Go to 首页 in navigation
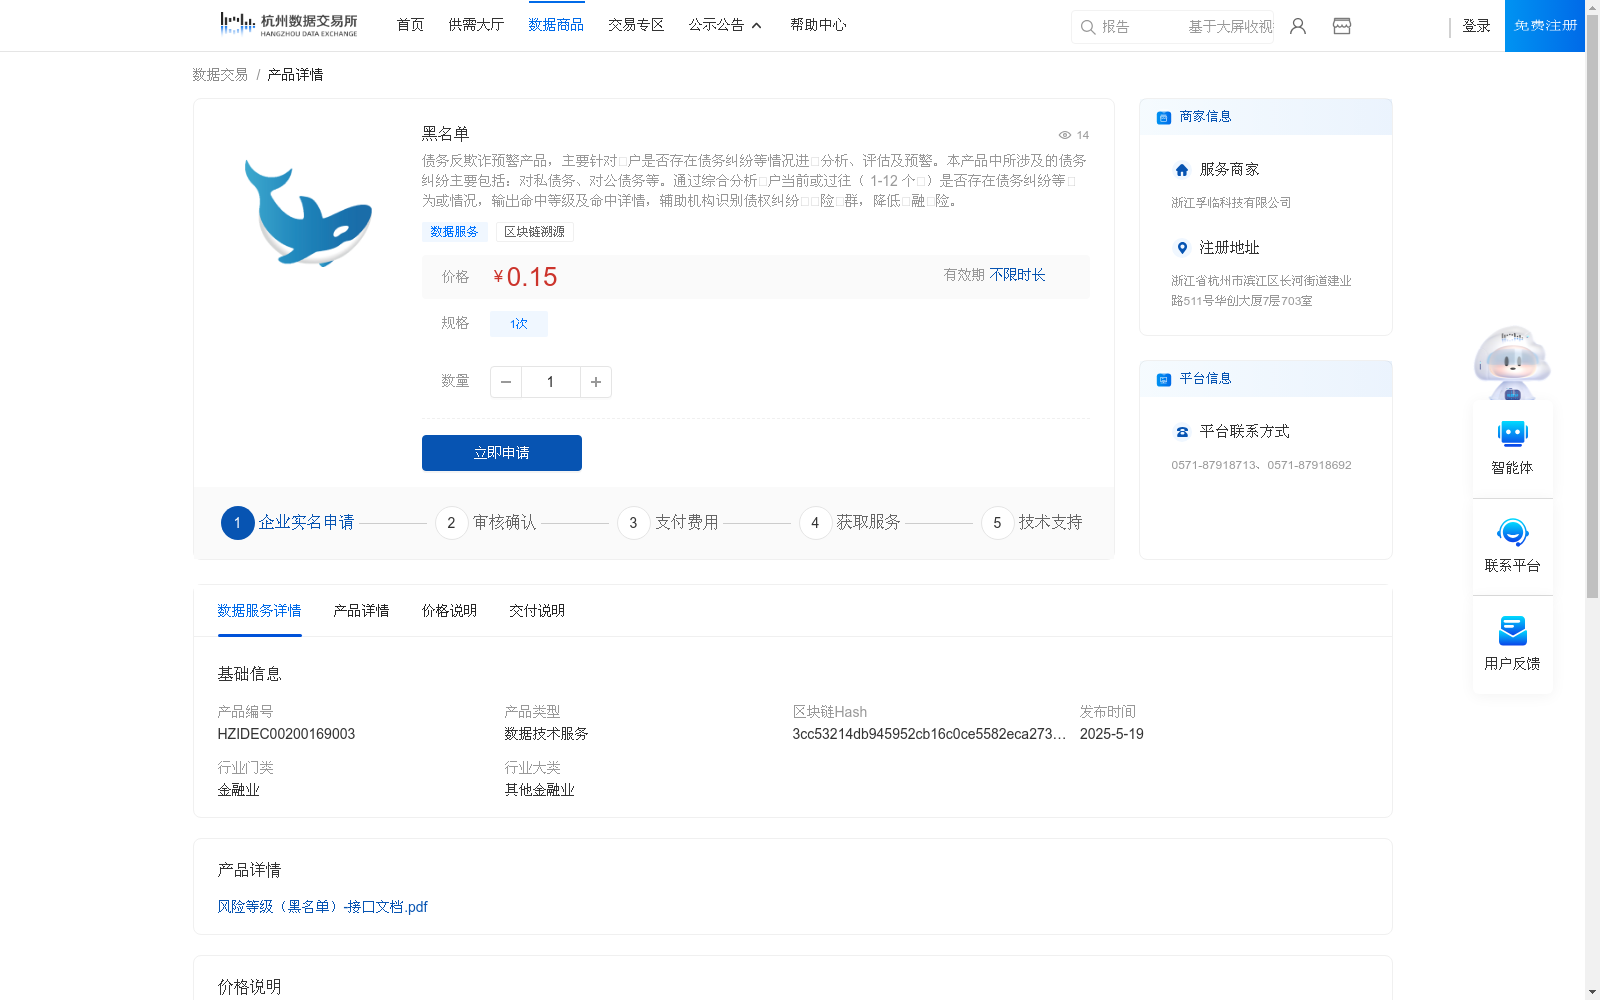Screen dimensions: 1600x1000 click(x=410, y=25)
